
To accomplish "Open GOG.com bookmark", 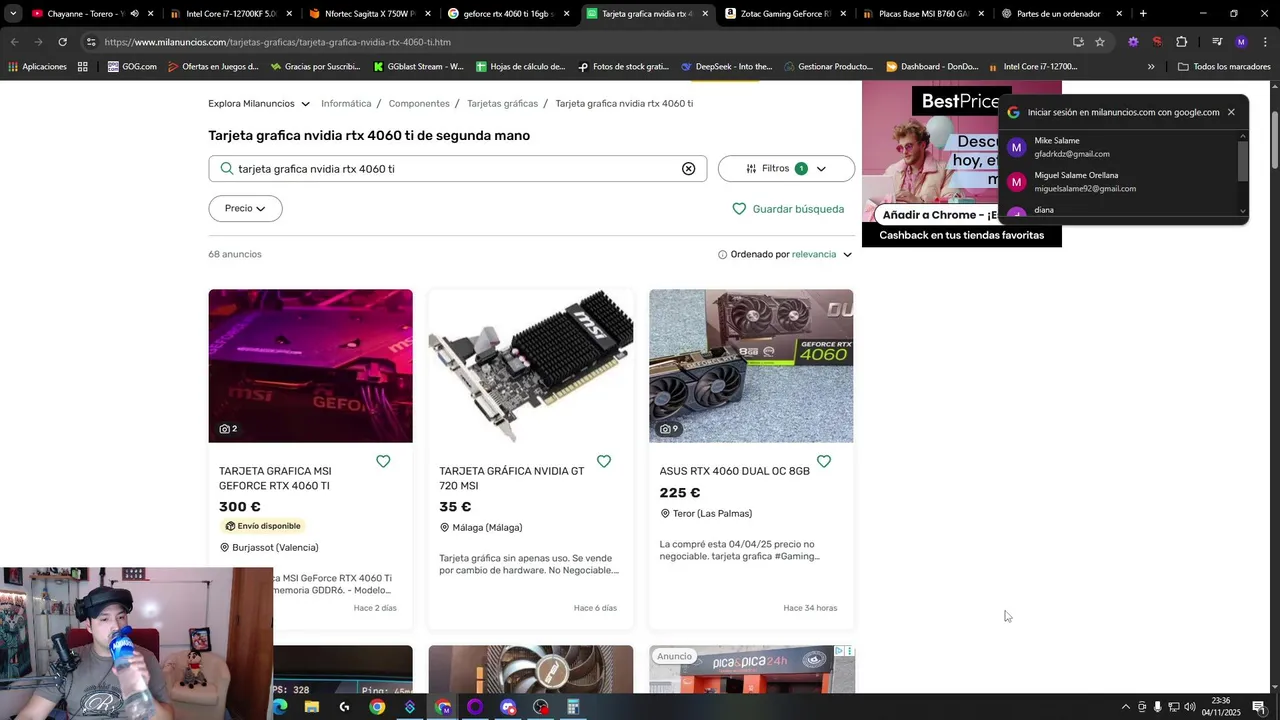I will (132, 67).
